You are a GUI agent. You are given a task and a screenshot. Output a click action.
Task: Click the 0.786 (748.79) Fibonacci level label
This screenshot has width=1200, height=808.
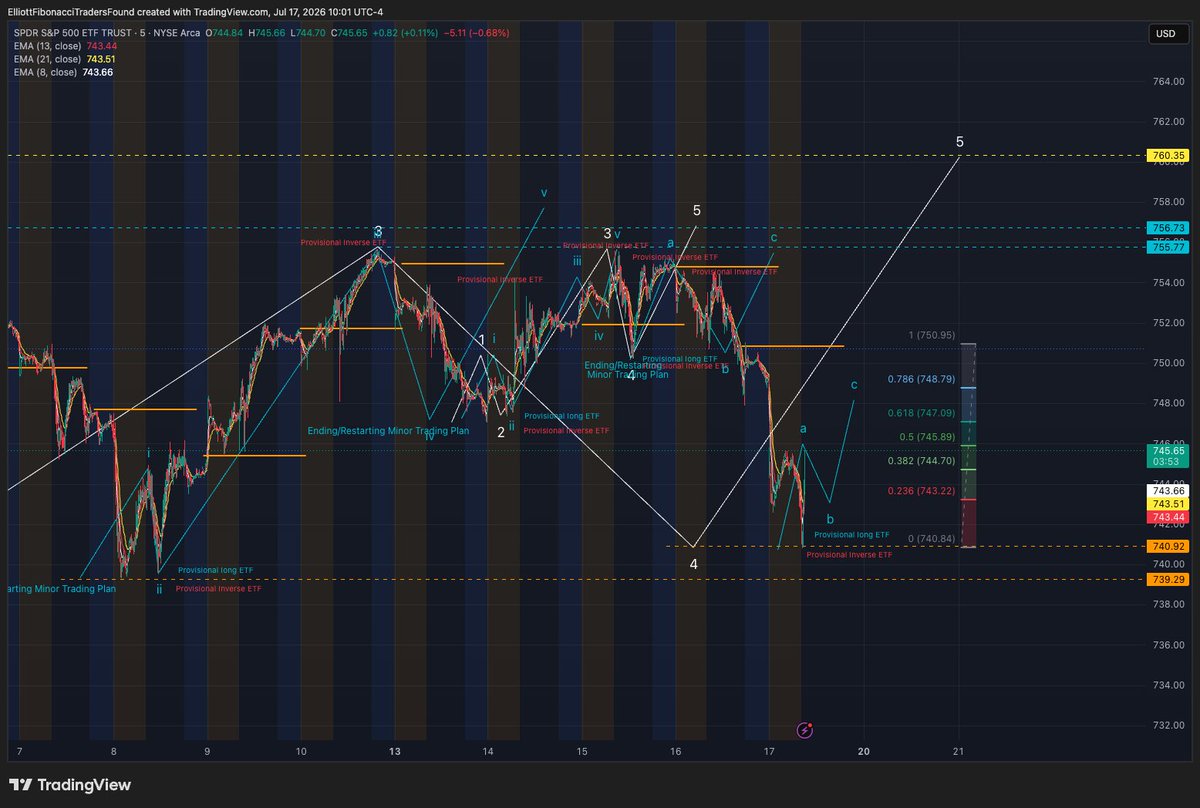921,379
